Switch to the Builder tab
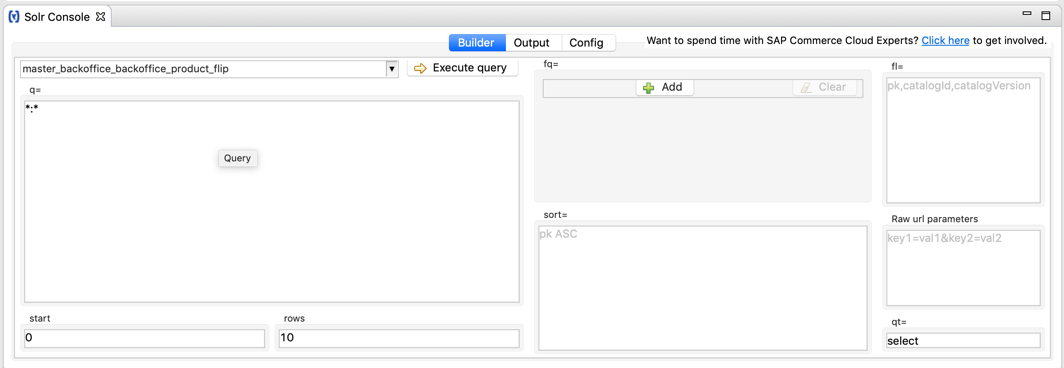Screen dimensions: 1064x368 tap(476, 43)
